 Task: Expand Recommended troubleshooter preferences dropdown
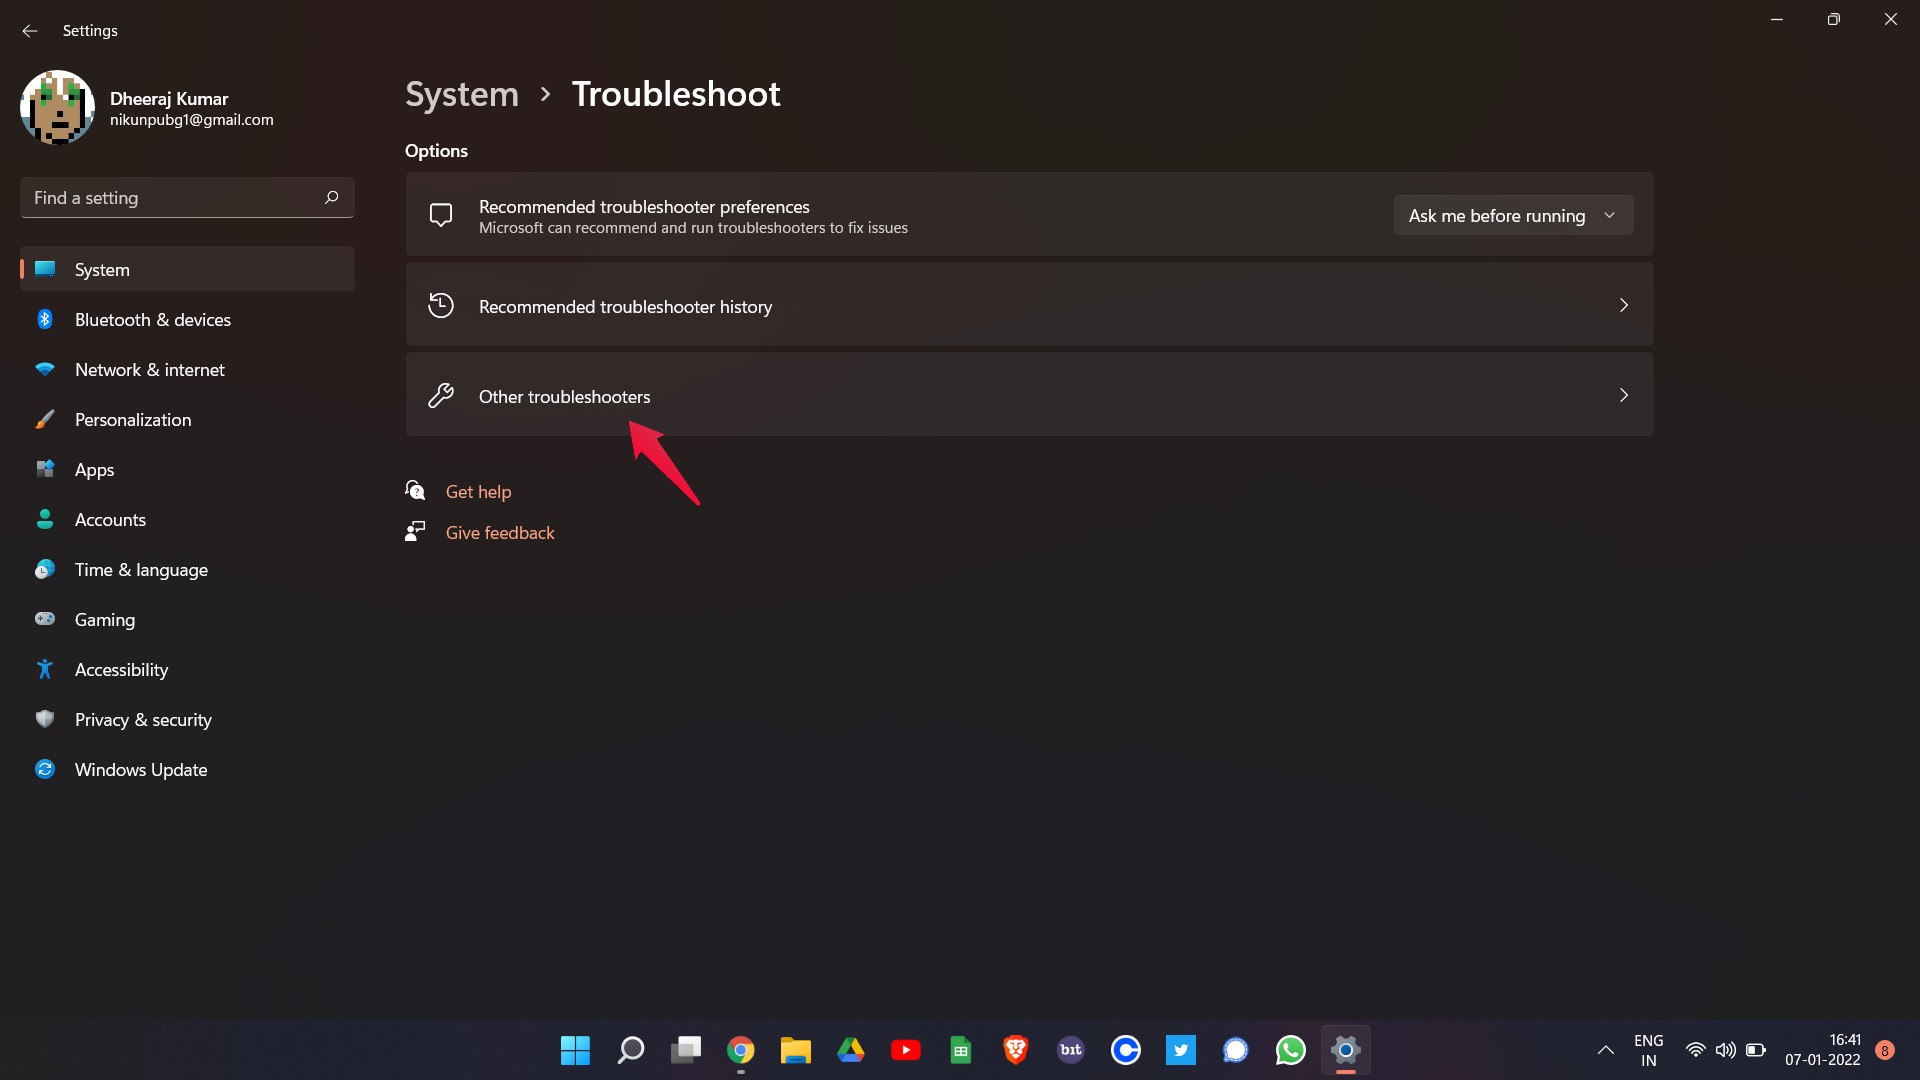coord(1513,214)
